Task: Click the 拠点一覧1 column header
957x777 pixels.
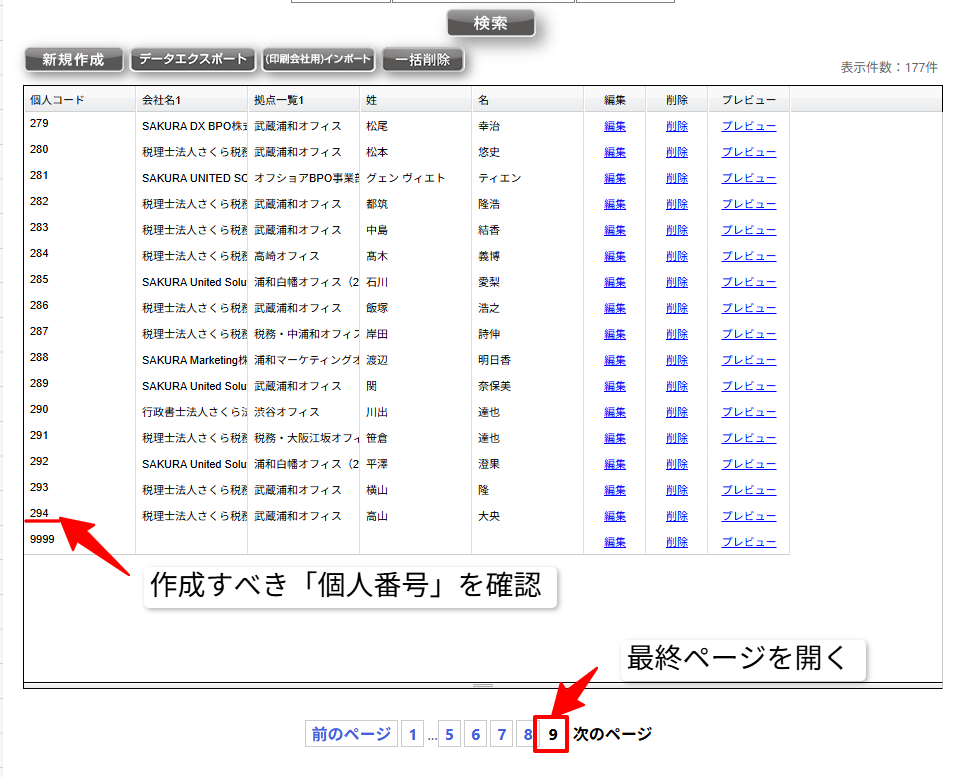Action: (279, 100)
